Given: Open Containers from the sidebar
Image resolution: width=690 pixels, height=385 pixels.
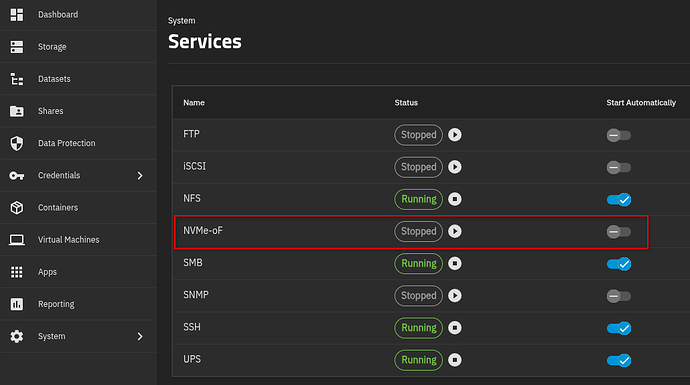Looking at the screenshot, I should point(78,207).
